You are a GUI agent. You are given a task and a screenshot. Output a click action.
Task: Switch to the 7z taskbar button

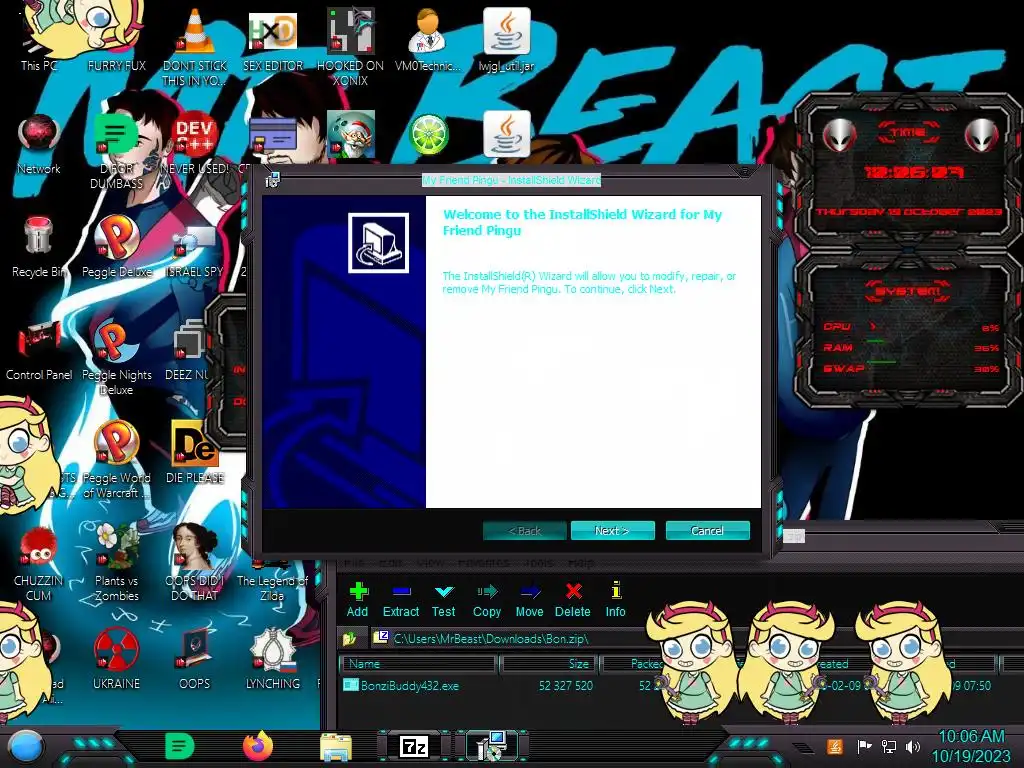tap(414, 746)
